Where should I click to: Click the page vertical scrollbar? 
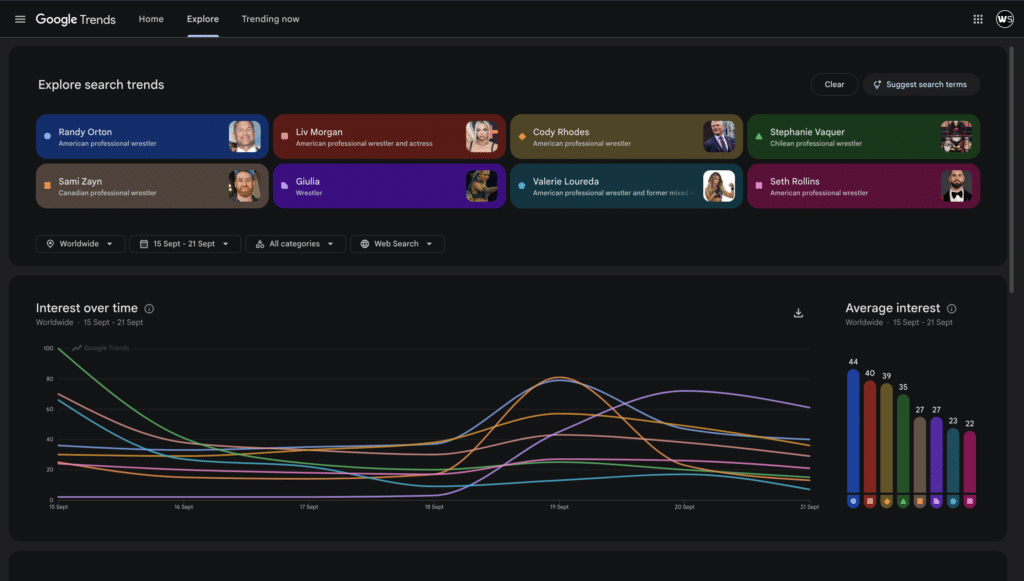(x=1012, y=170)
